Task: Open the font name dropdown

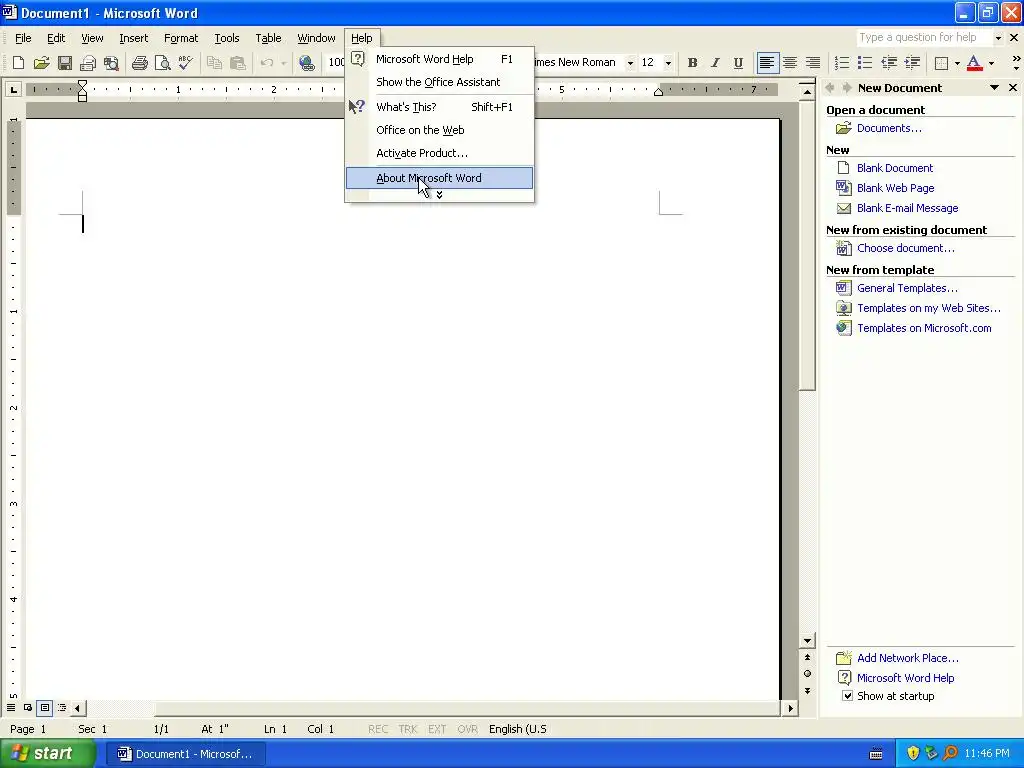Action: tap(630, 63)
